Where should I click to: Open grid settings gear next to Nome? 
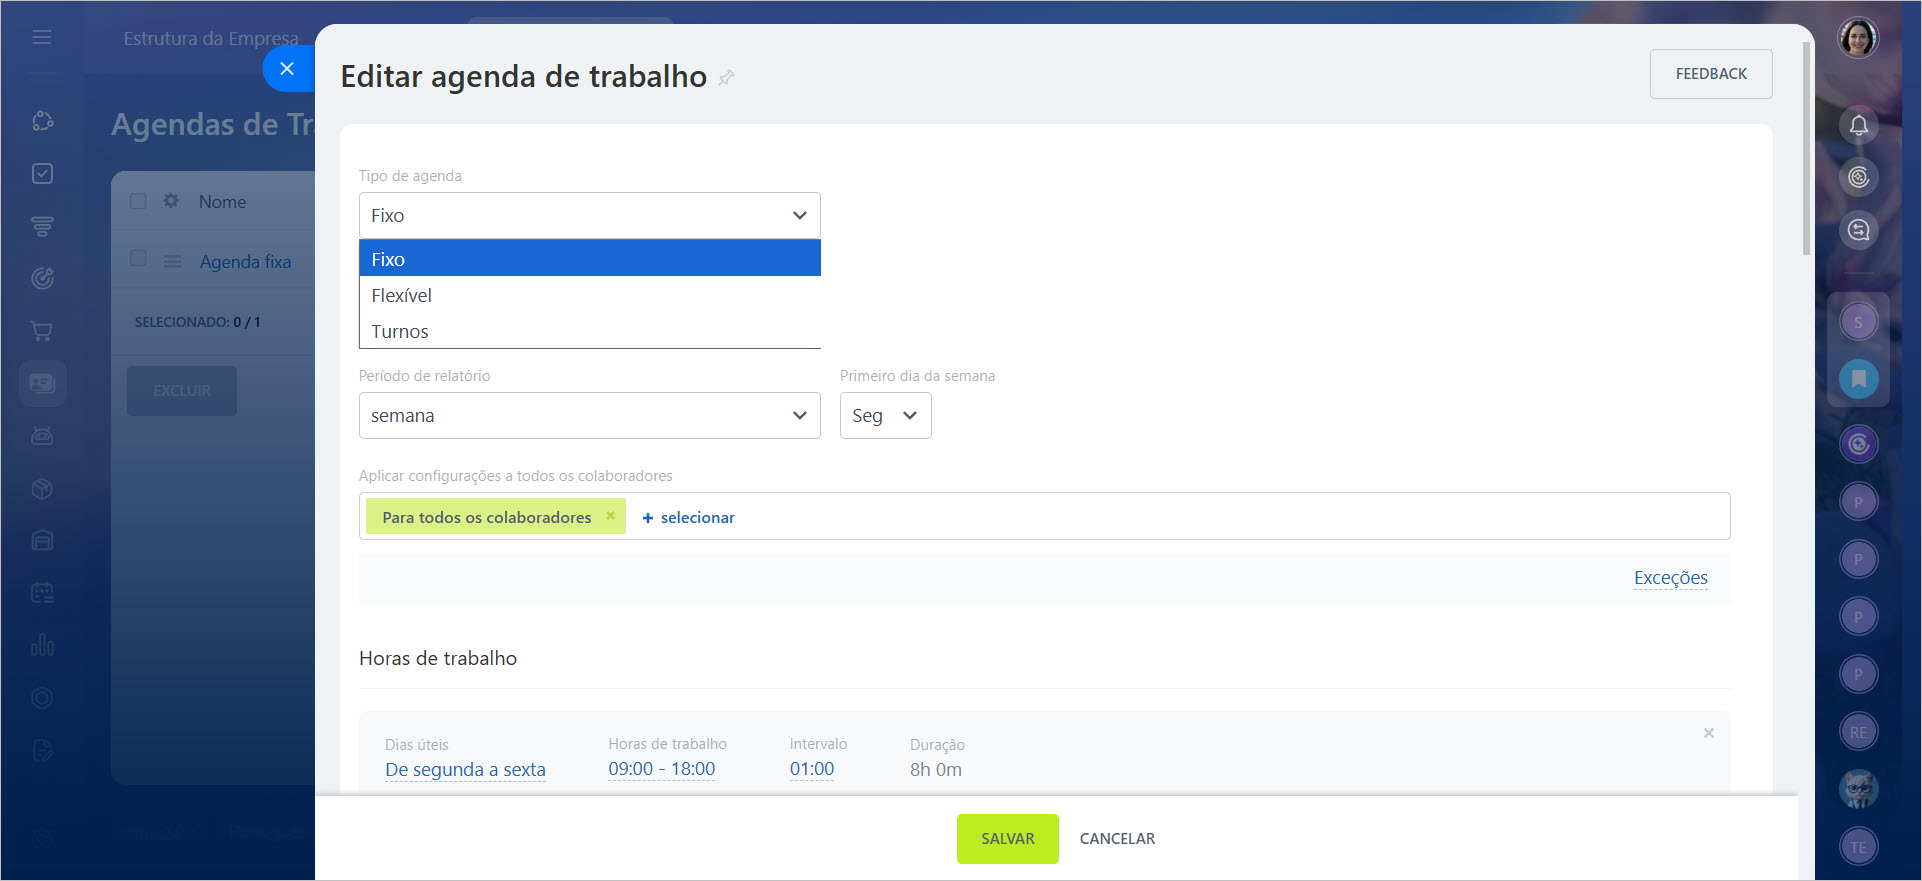pyautogui.click(x=171, y=201)
